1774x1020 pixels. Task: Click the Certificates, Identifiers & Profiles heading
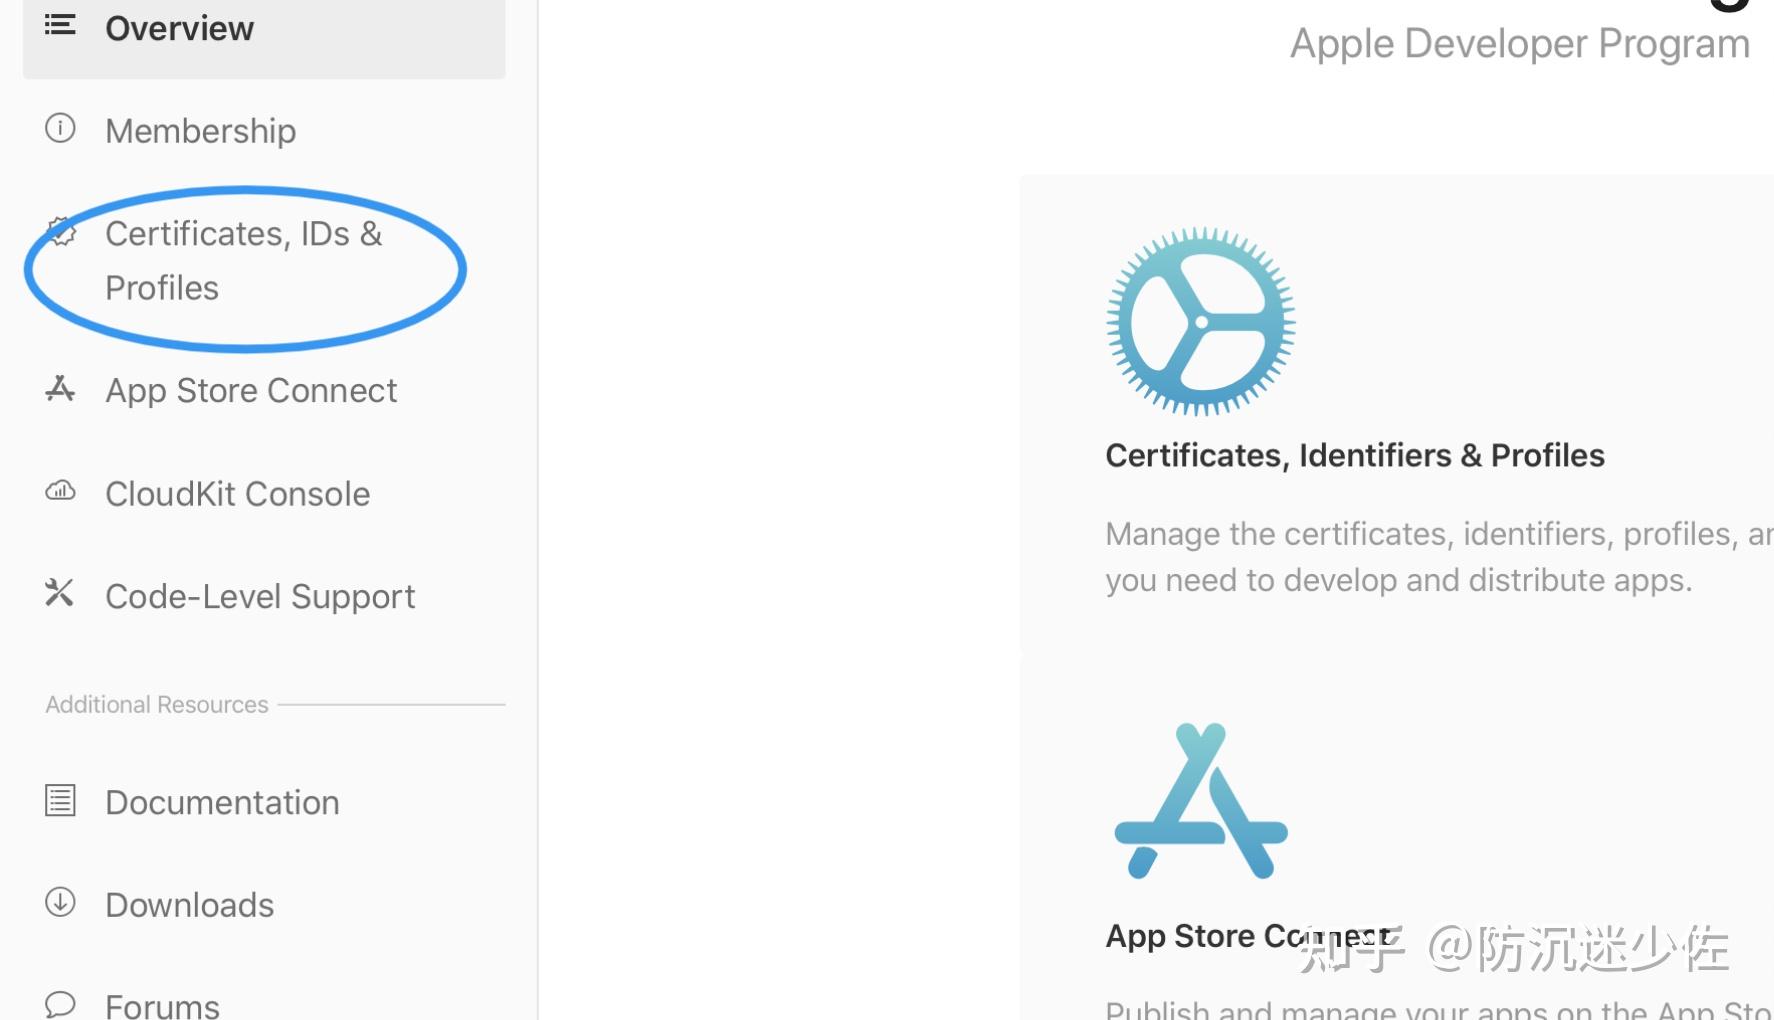pyautogui.click(x=1355, y=456)
